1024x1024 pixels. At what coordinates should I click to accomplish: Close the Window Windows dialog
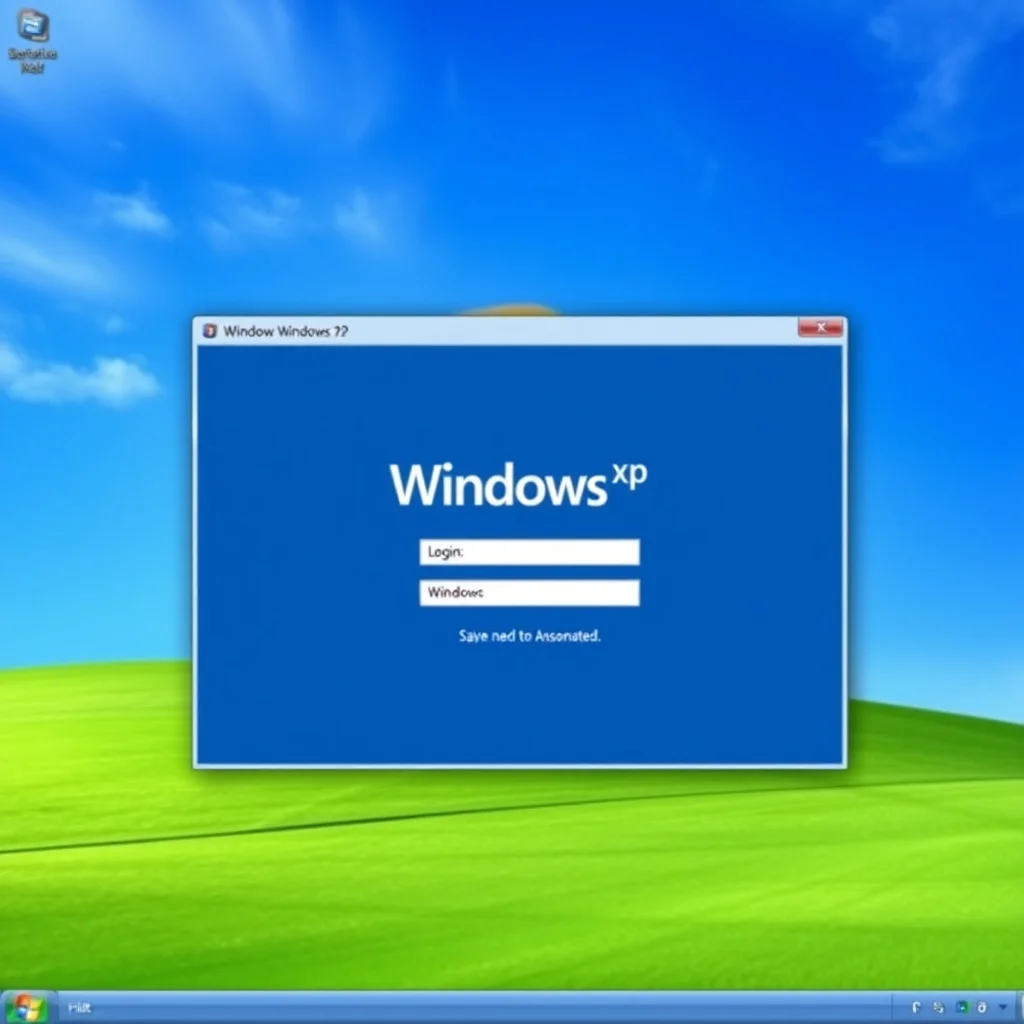point(820,328)
